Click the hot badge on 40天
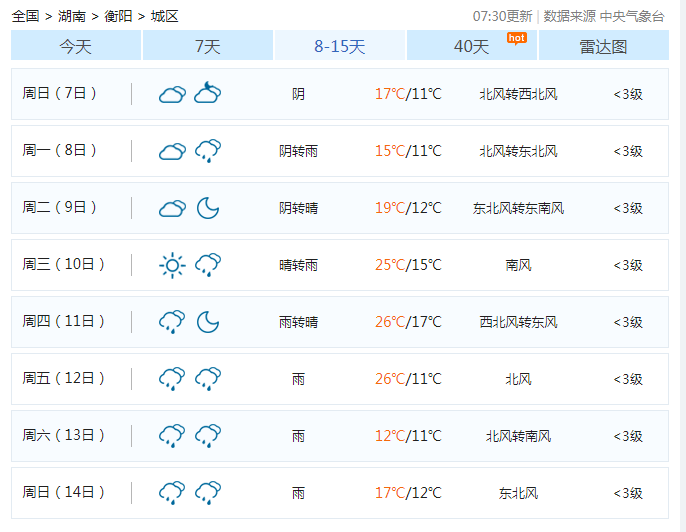Viewport: 686px width, 532px height. pos(517,38)
